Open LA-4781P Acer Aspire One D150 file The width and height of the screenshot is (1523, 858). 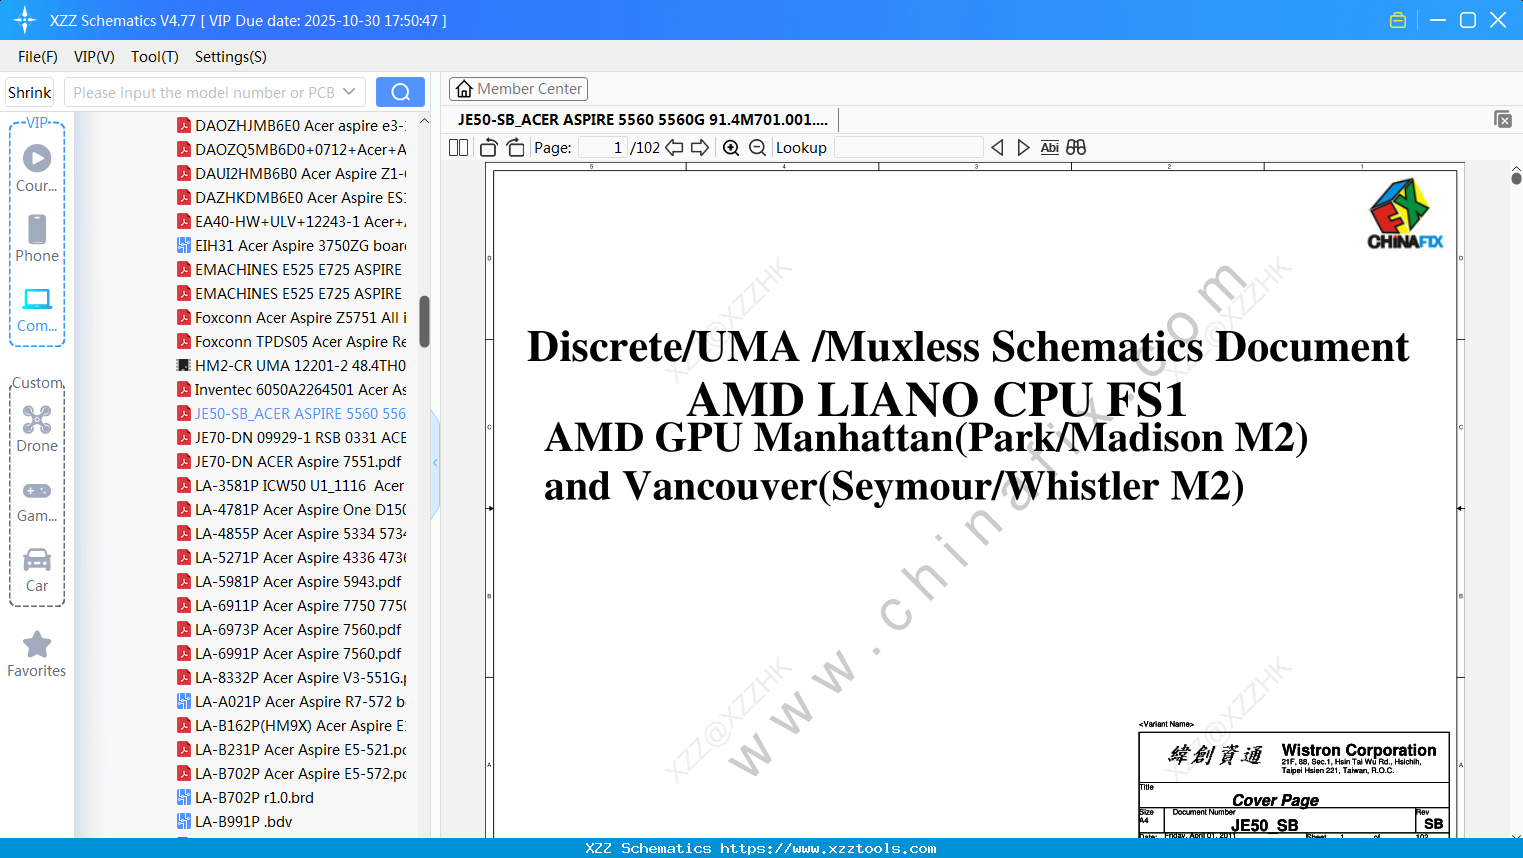pyautogui.click(x=292, y=509)
